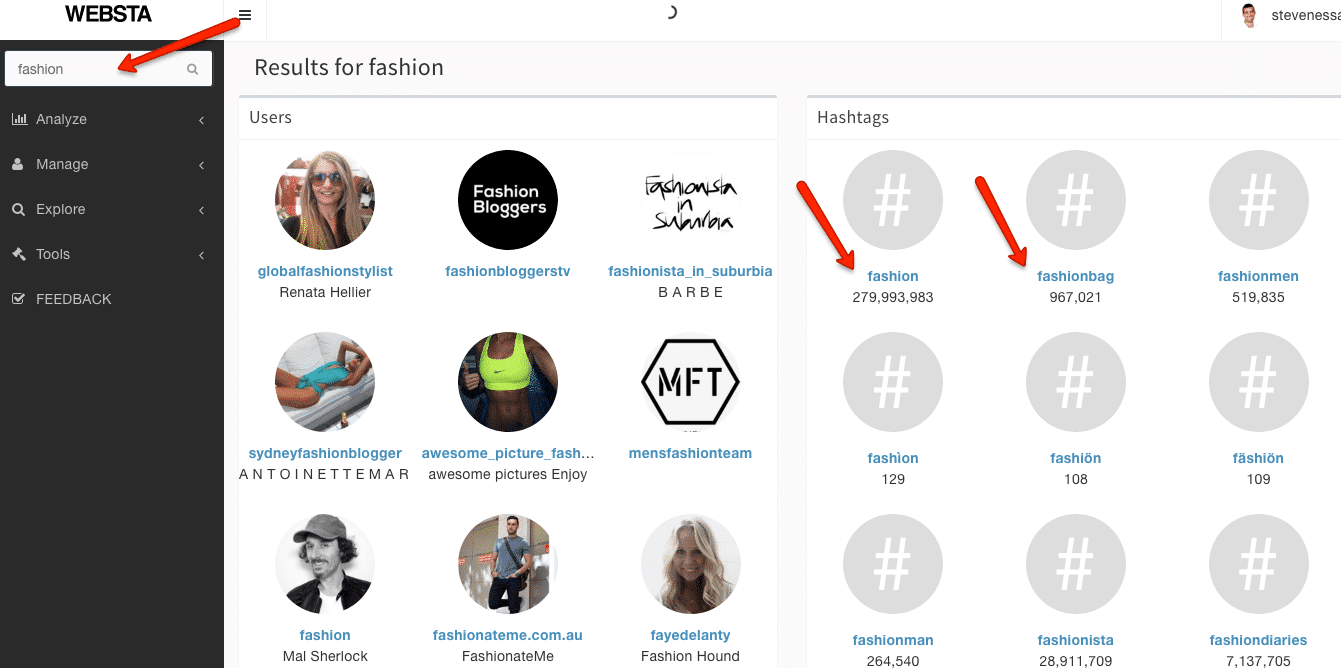
Task: Open the stevenessa profile avatar
Action: pos(1248,15)
